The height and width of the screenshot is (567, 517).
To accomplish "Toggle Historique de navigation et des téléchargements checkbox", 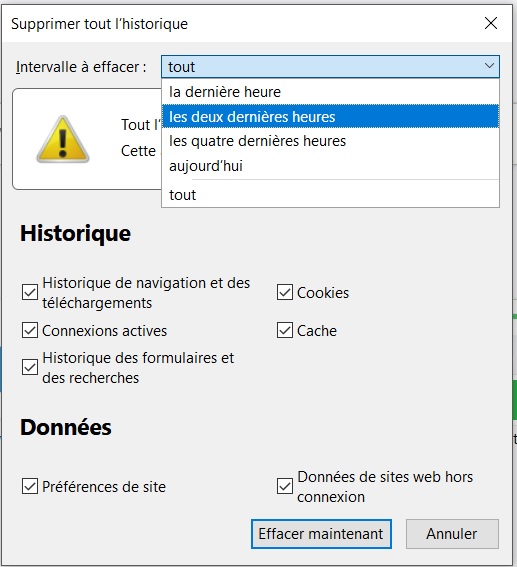I will click(30, 292).
